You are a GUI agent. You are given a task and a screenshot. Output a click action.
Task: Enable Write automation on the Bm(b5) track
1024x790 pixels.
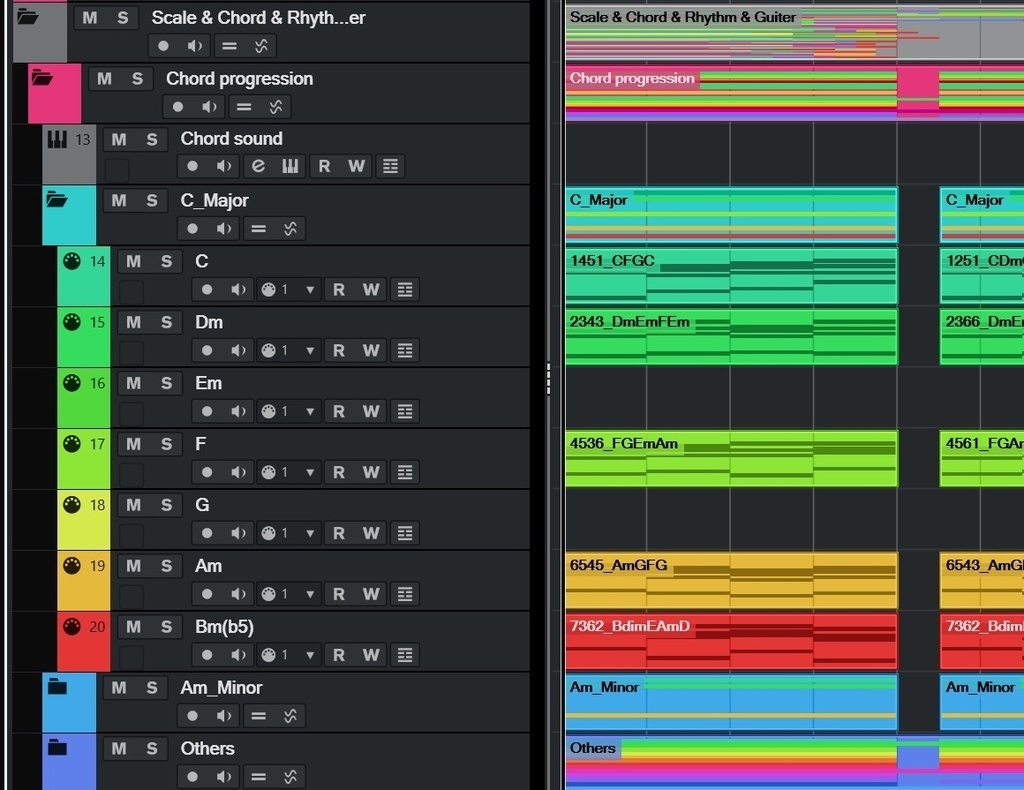pyautogui.click(x=372, y=654)
